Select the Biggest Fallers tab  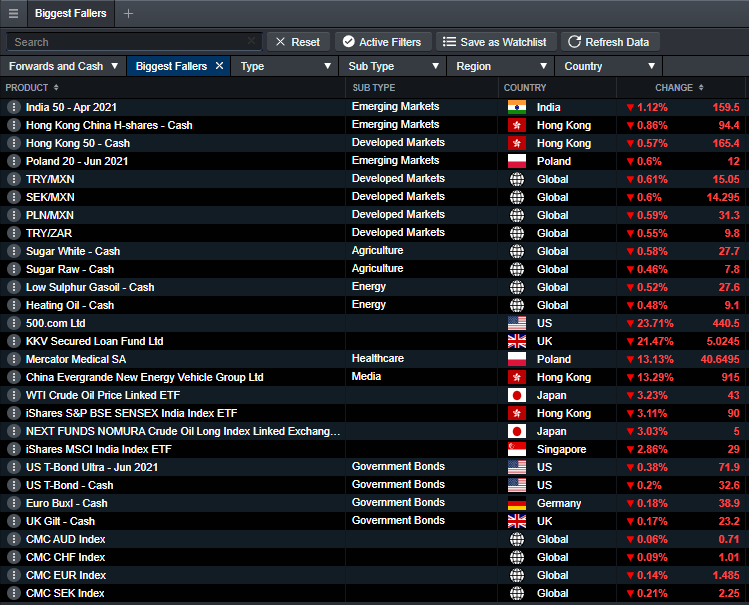coord(70,13)
